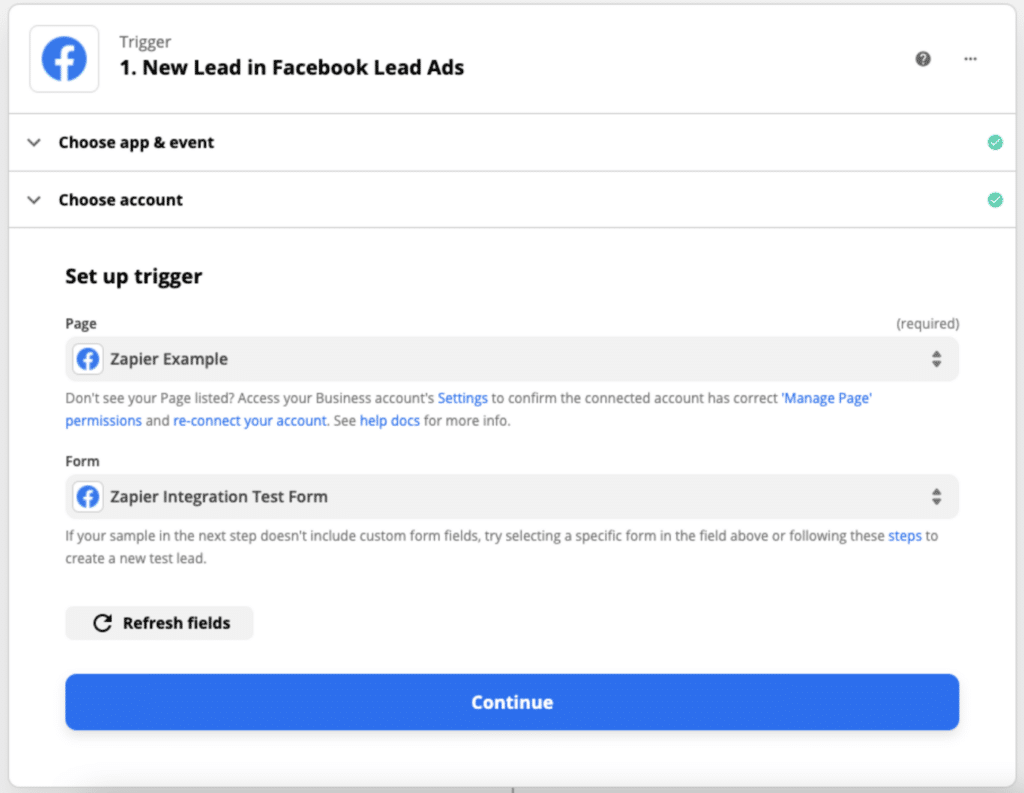This screenshot has height=793, width=1024.
Task: Open the Page dropdown showing Zapier Example
Action: click(512, 359)
